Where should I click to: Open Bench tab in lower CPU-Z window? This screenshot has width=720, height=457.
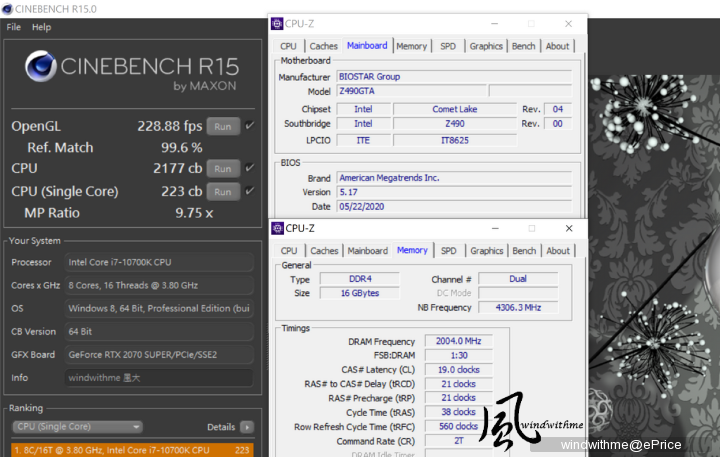pos(524,251)
